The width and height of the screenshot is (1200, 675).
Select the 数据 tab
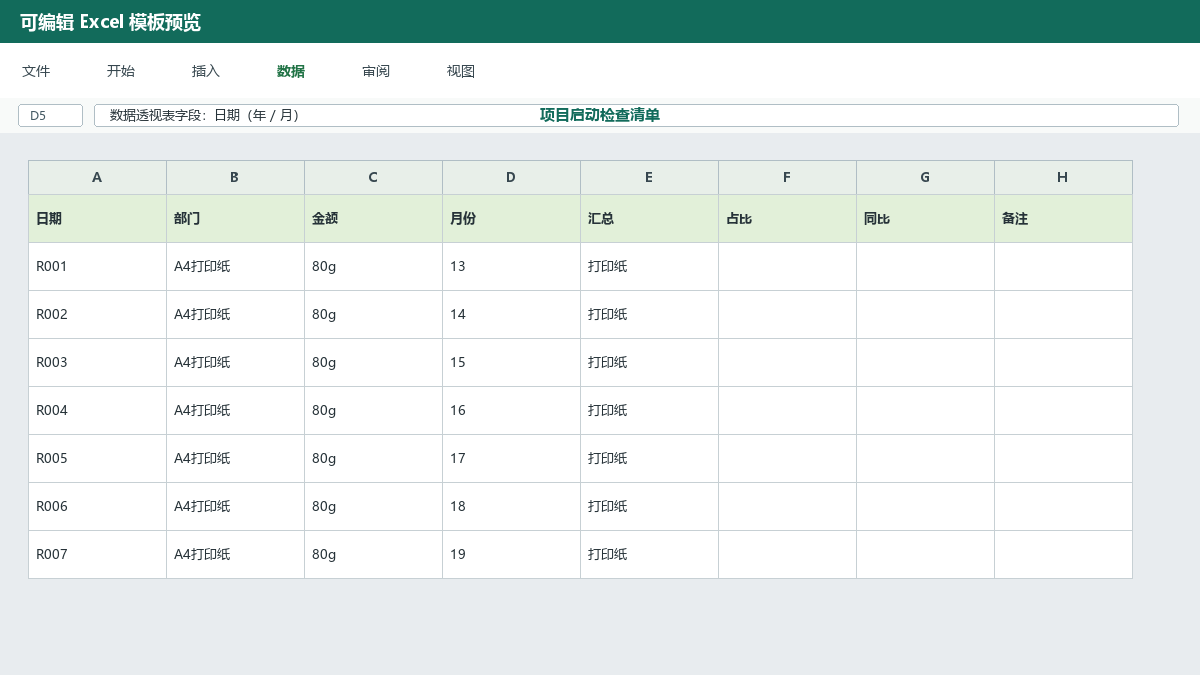pos(291,71)
